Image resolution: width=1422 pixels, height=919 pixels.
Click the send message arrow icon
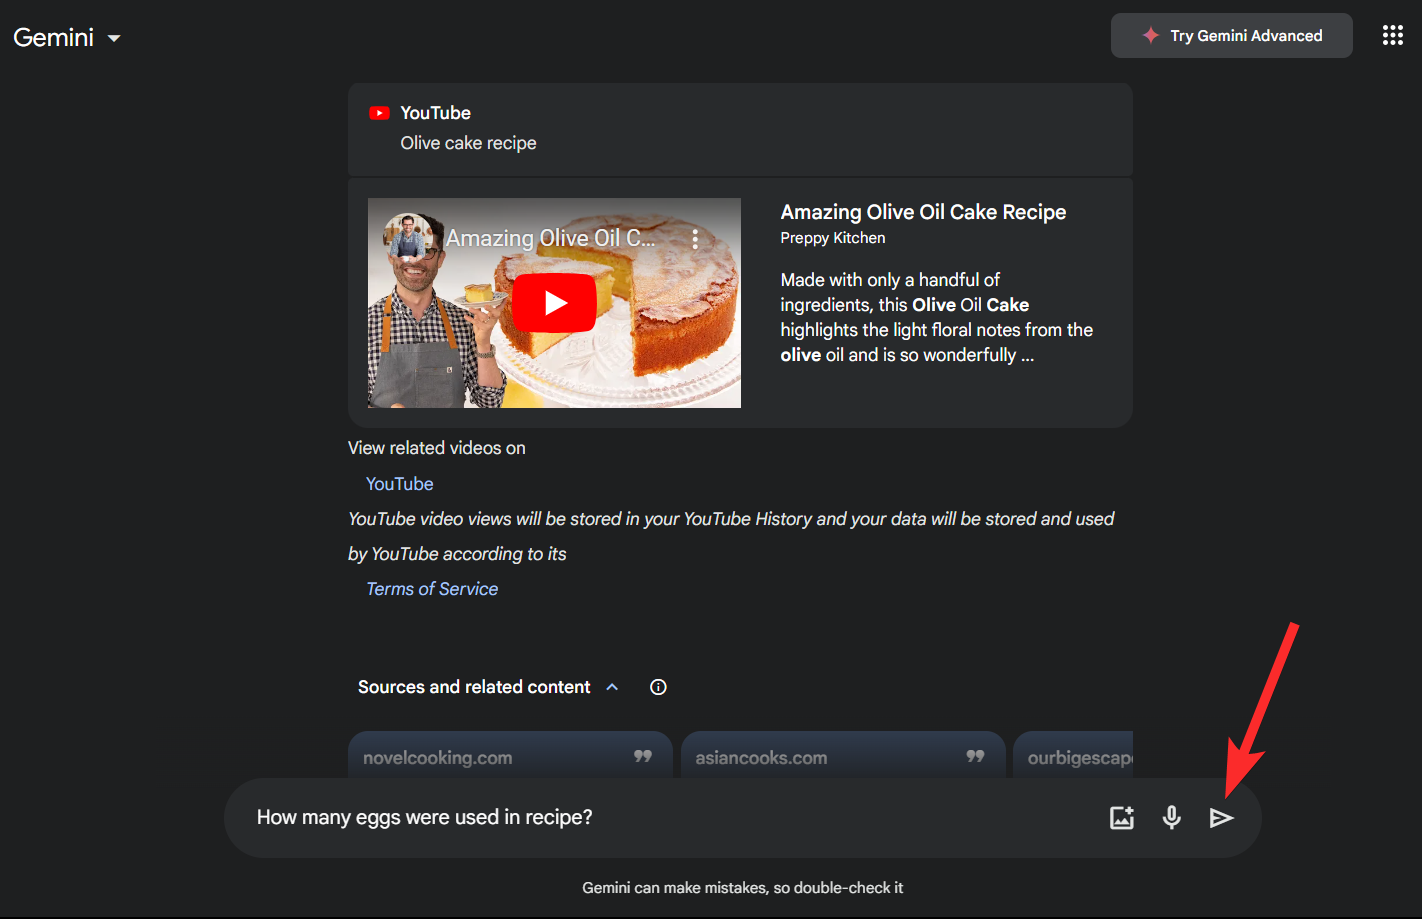tap(1221, 818)
